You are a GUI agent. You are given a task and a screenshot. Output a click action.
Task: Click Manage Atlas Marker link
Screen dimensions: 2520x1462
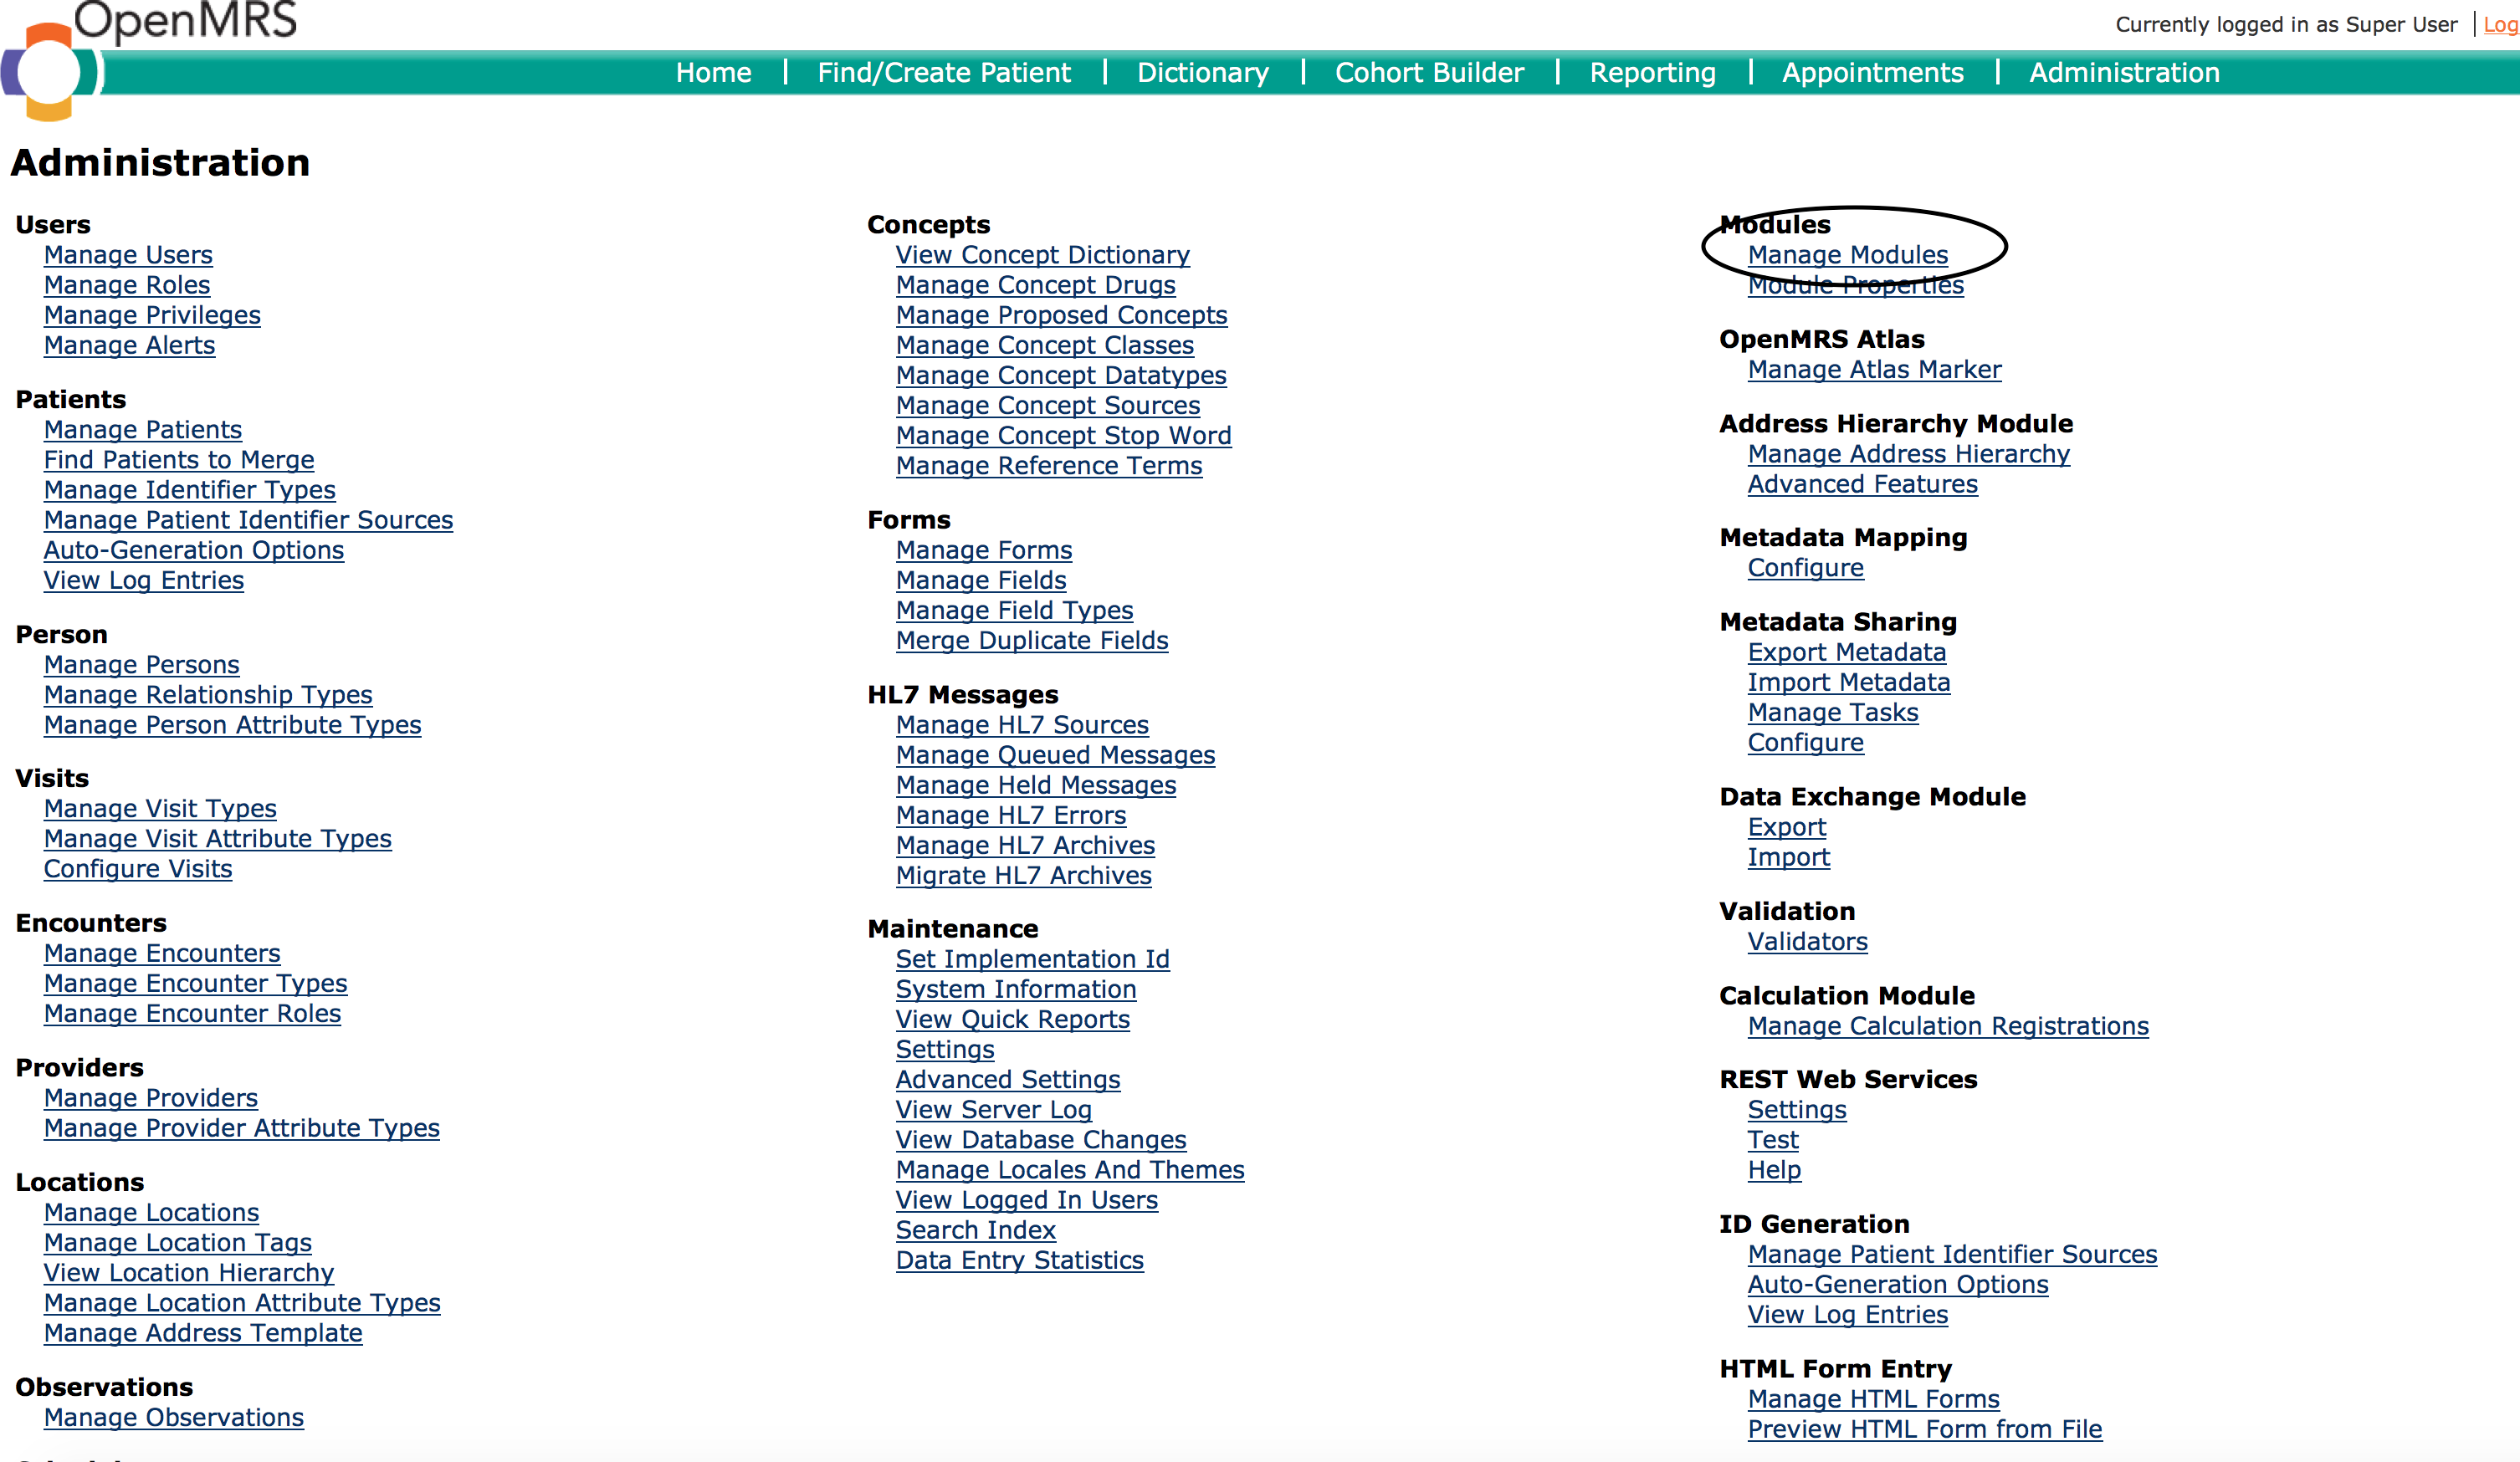point(1874,370)
